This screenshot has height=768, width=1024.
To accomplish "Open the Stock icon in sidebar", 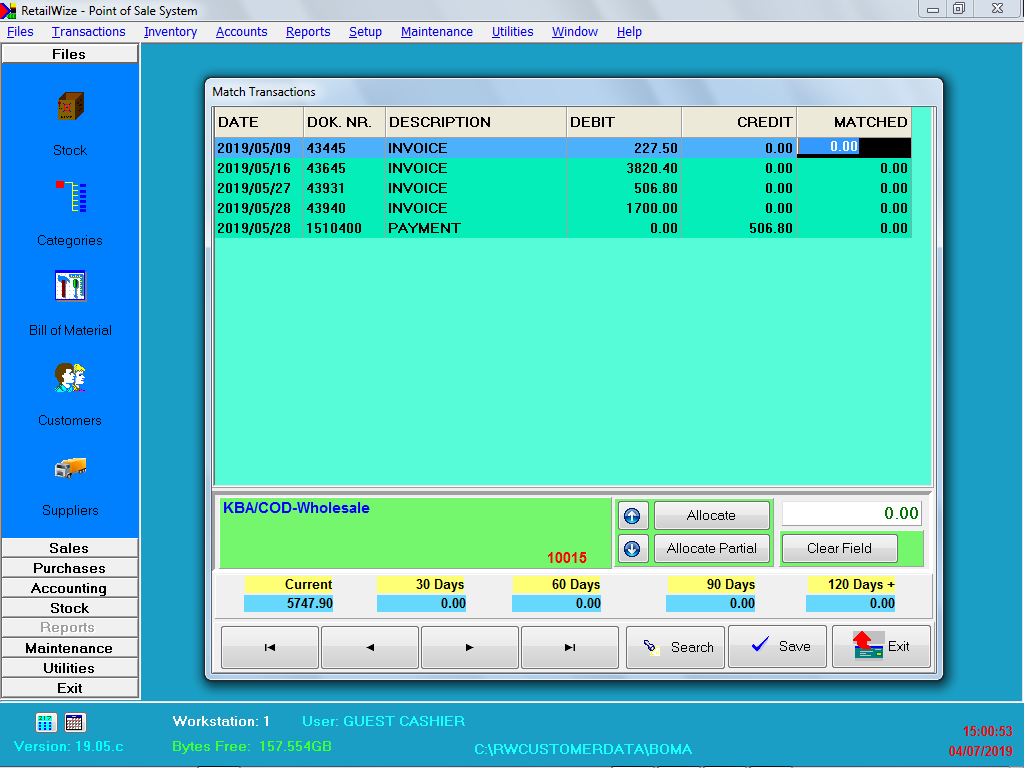I will coord(70,107).
